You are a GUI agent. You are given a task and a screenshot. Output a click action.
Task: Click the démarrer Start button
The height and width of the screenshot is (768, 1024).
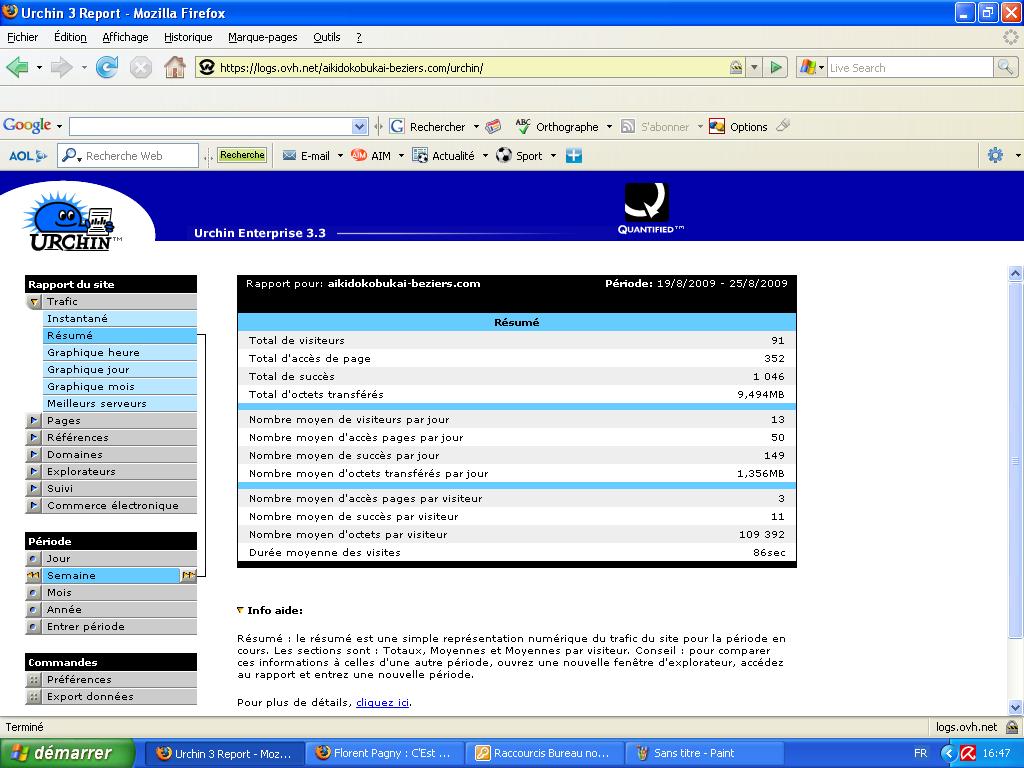coord(67,753)
